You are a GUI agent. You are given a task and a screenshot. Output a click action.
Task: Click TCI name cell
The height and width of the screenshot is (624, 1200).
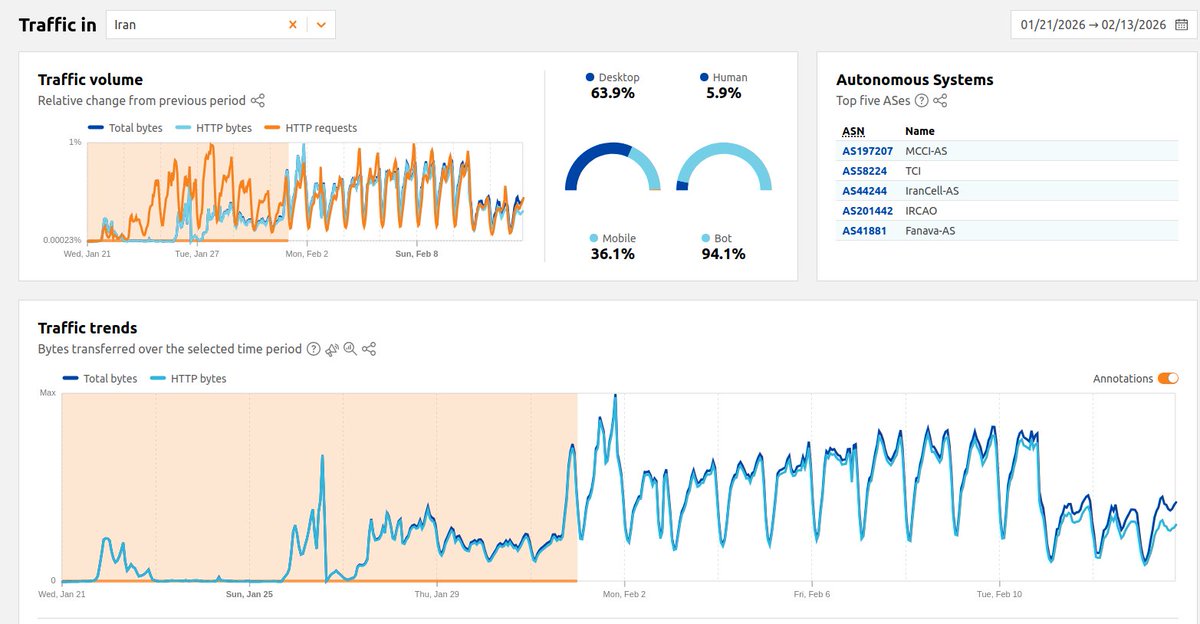[913, 171]
